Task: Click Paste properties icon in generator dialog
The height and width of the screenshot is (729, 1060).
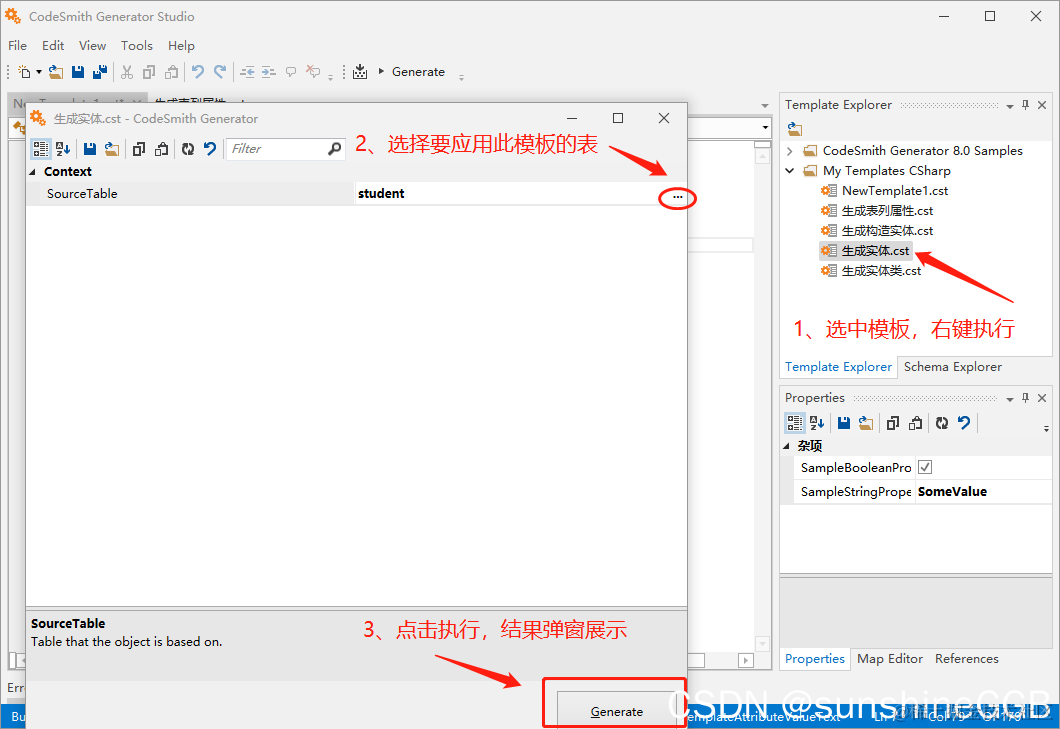Action: click(x=162, y=149)
